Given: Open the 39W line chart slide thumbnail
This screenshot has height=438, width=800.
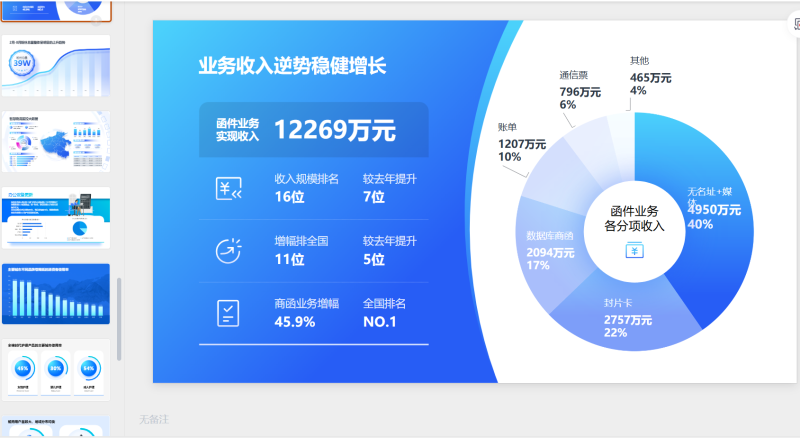Looking at the screenshot, I should [56, 65].
